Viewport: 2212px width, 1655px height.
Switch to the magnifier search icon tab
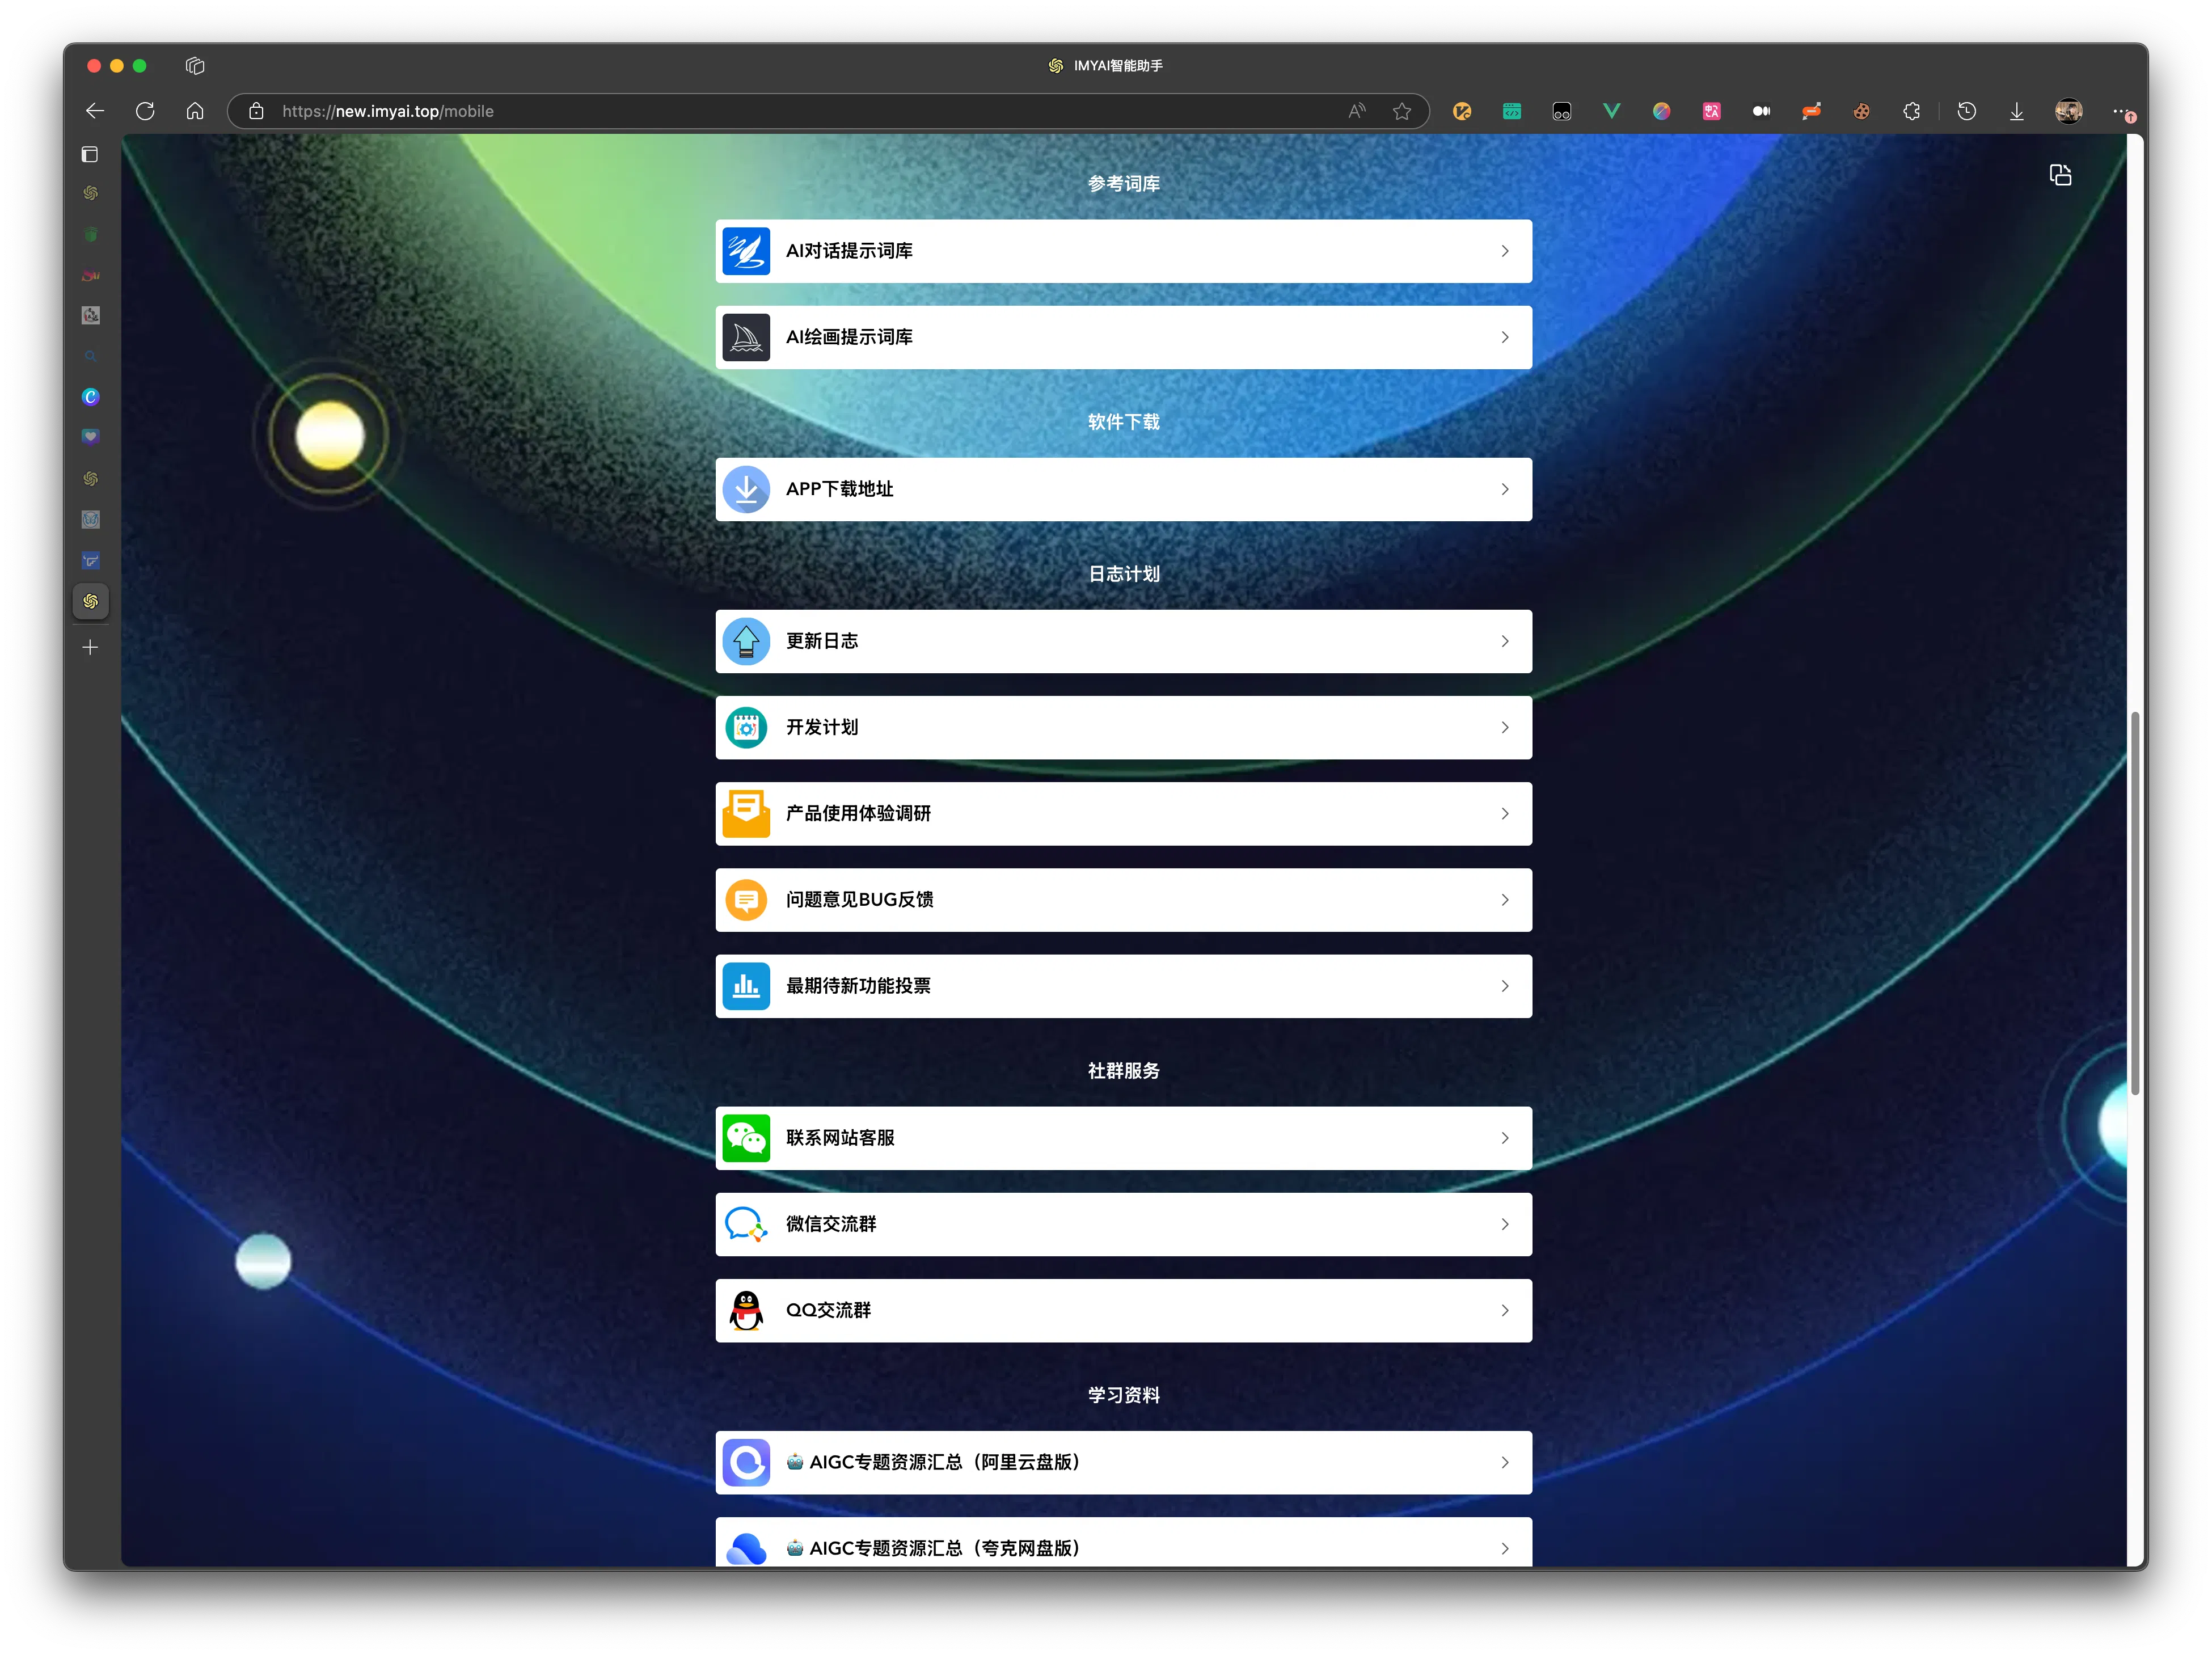tap(90, 356)
